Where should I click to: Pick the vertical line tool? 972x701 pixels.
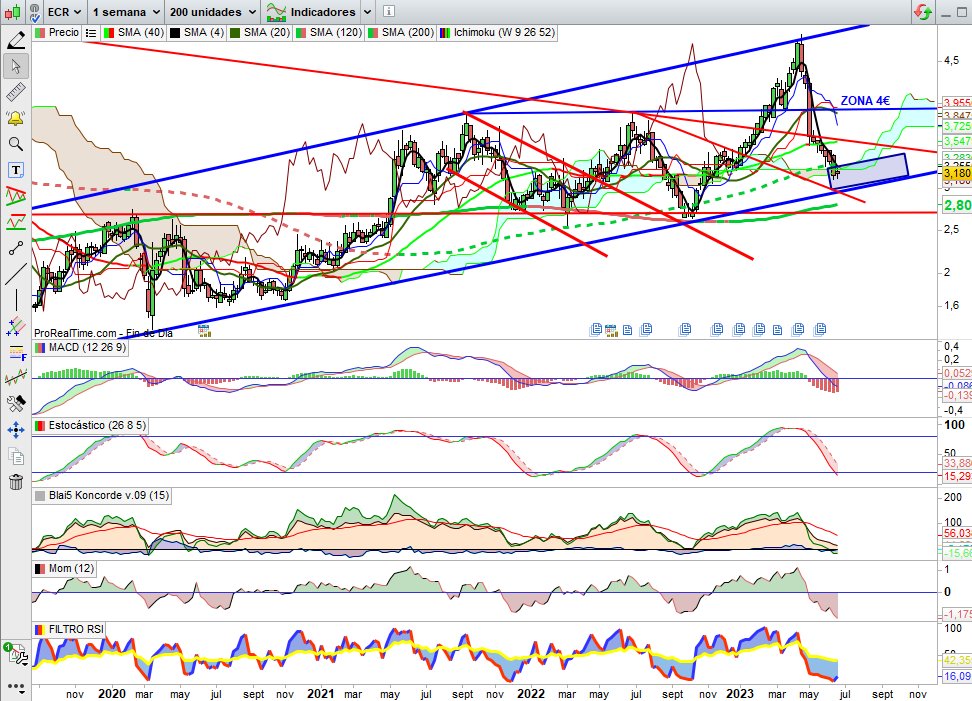(x=15, y=300)
